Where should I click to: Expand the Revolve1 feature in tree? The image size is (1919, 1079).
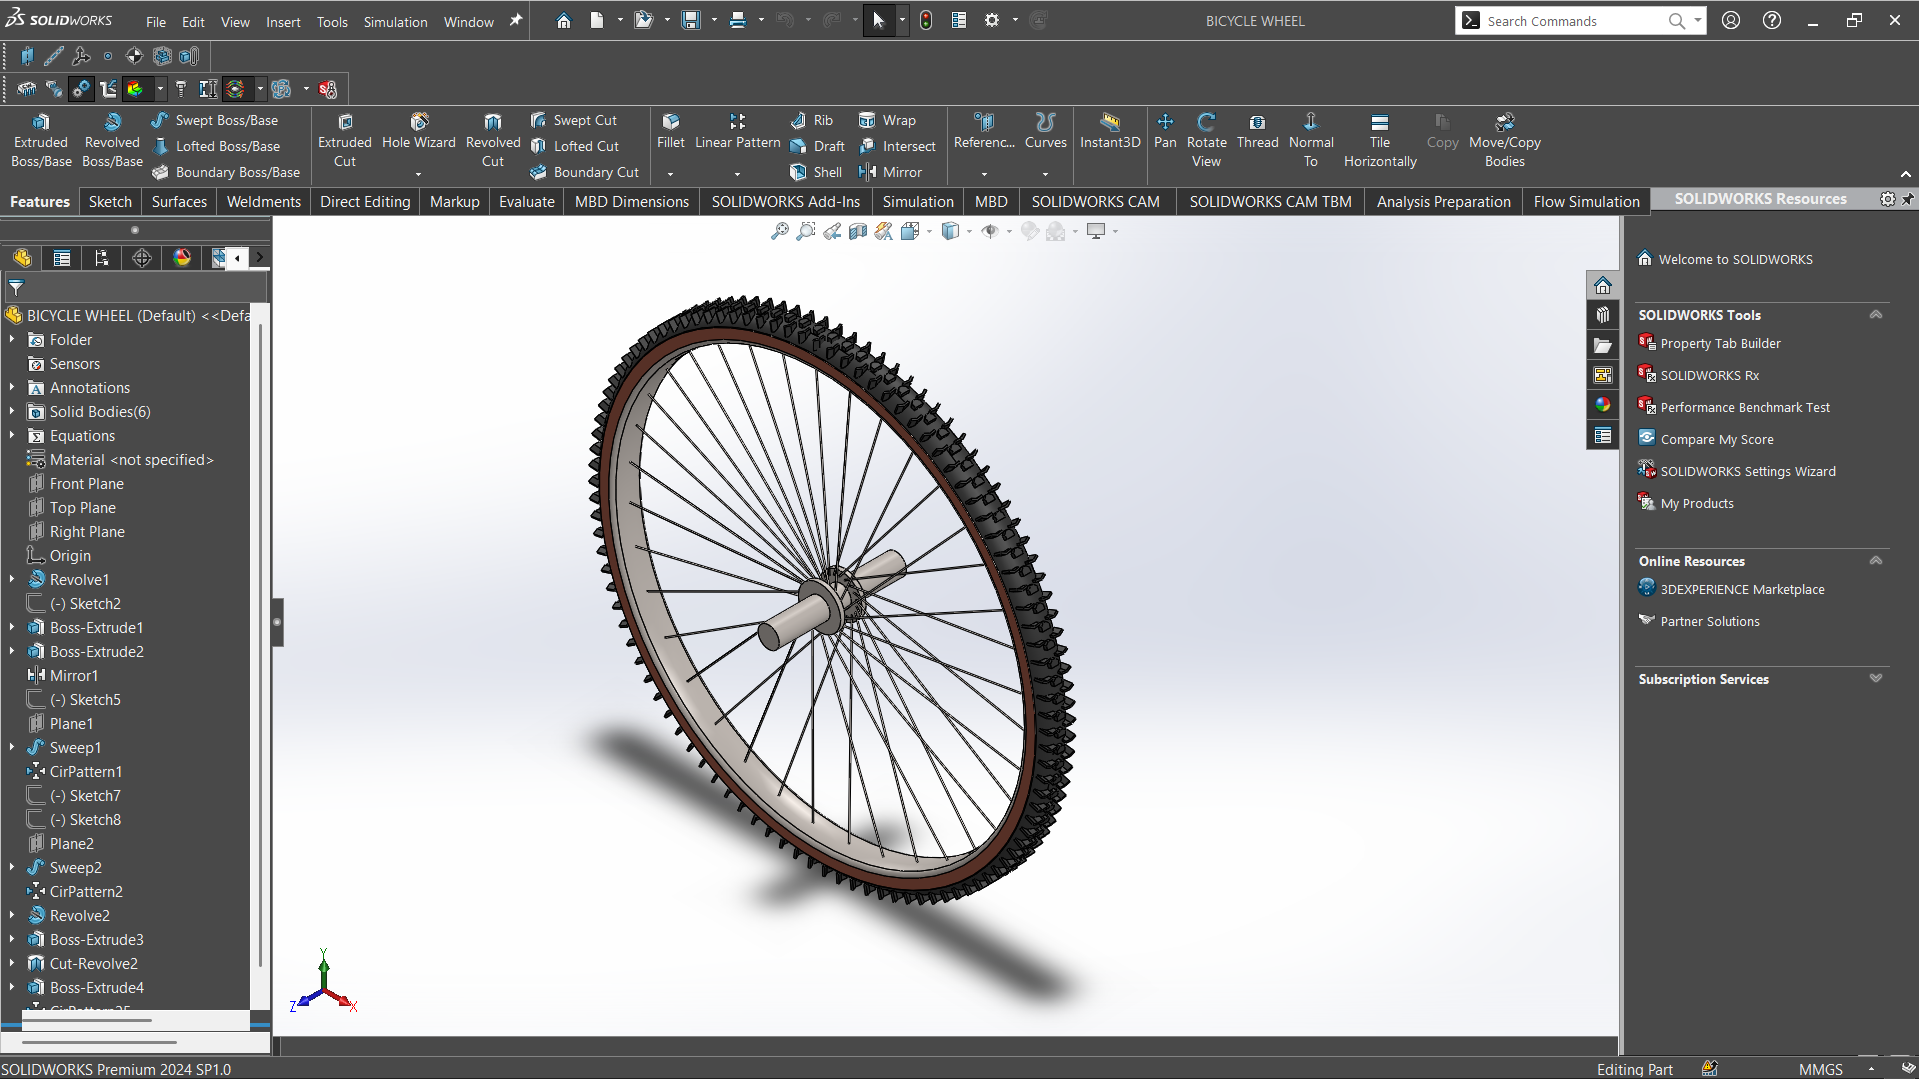[12, 580]
